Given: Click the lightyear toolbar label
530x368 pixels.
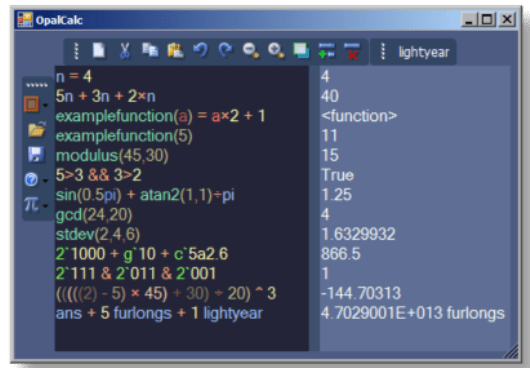Looking at the screenshot, I should click(424, 52).
